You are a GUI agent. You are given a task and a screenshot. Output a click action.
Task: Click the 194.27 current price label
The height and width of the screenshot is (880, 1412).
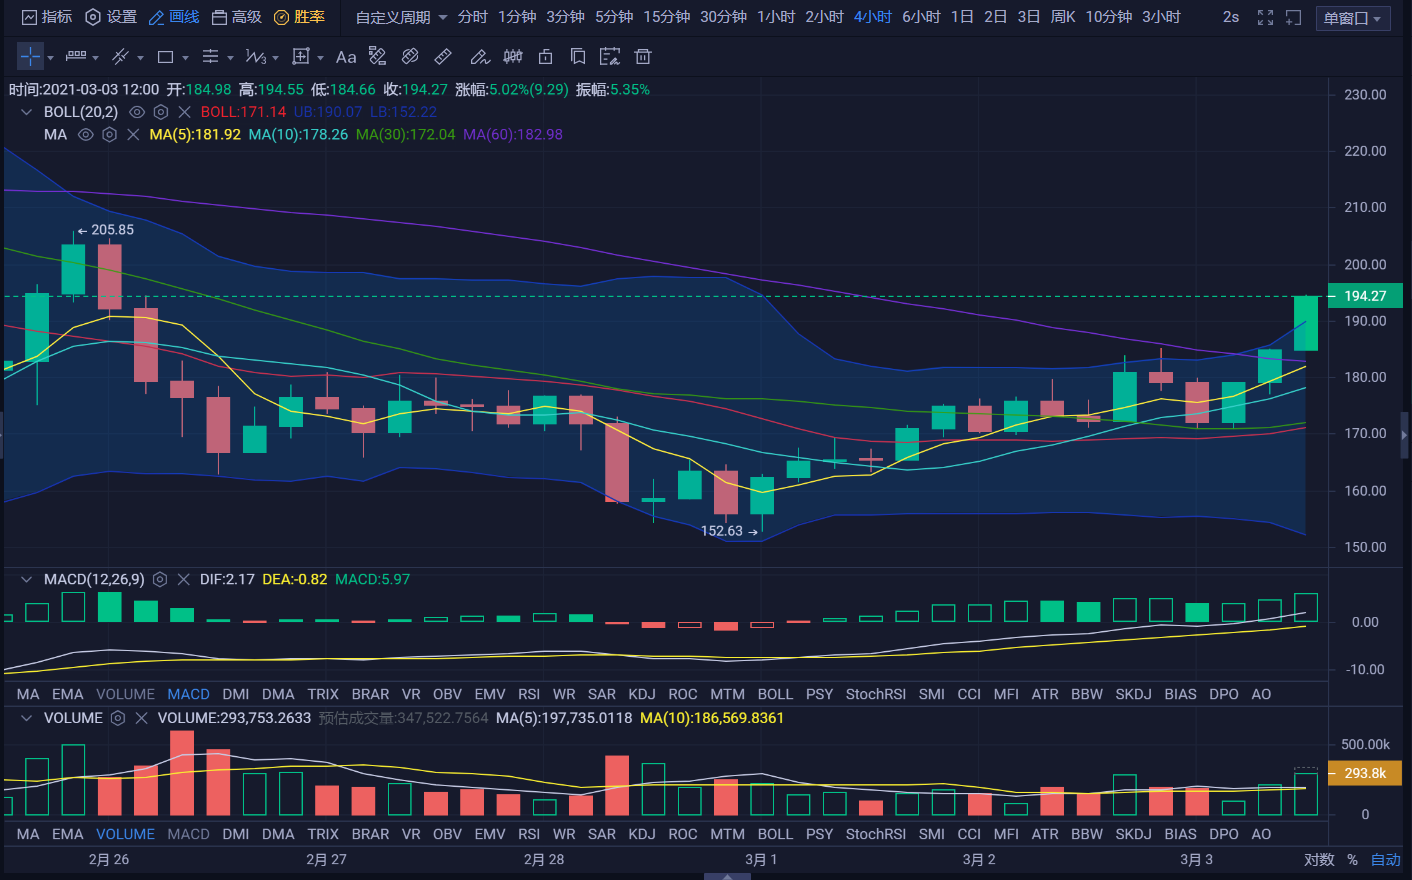point(1364,296)
